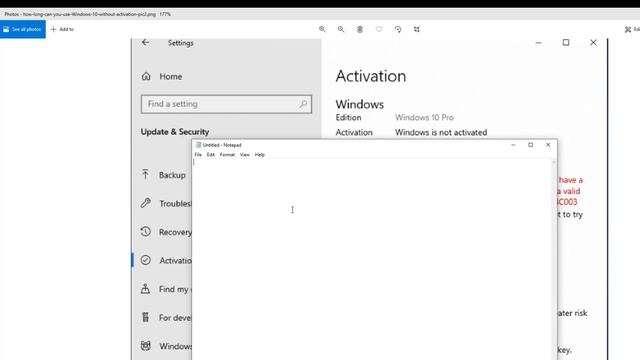Click the Edition label
This screenshot has width=640, height=360.
348,118
